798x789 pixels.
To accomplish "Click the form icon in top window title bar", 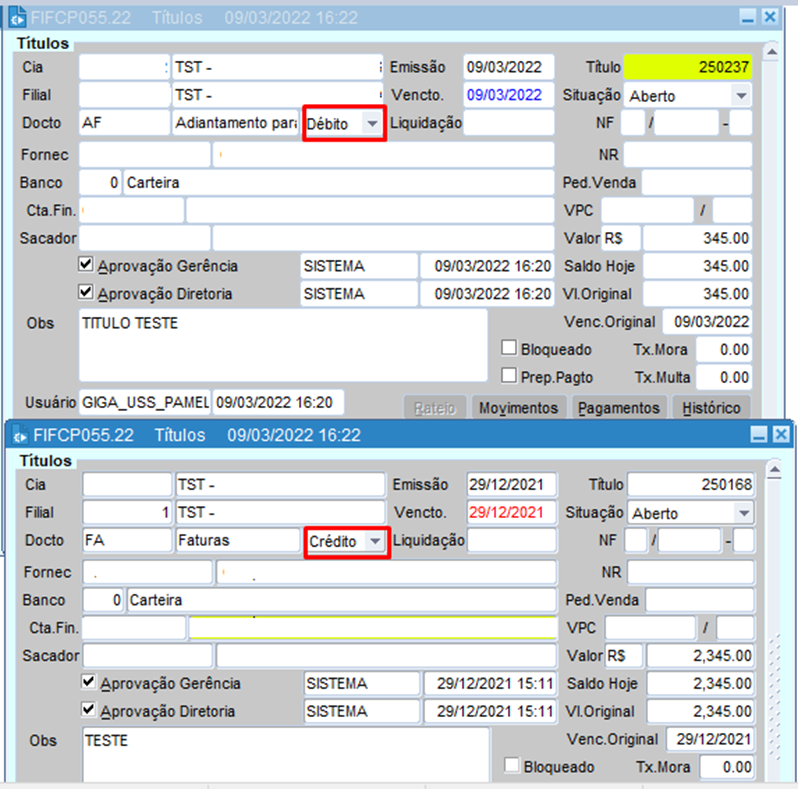I will [18, 18].
